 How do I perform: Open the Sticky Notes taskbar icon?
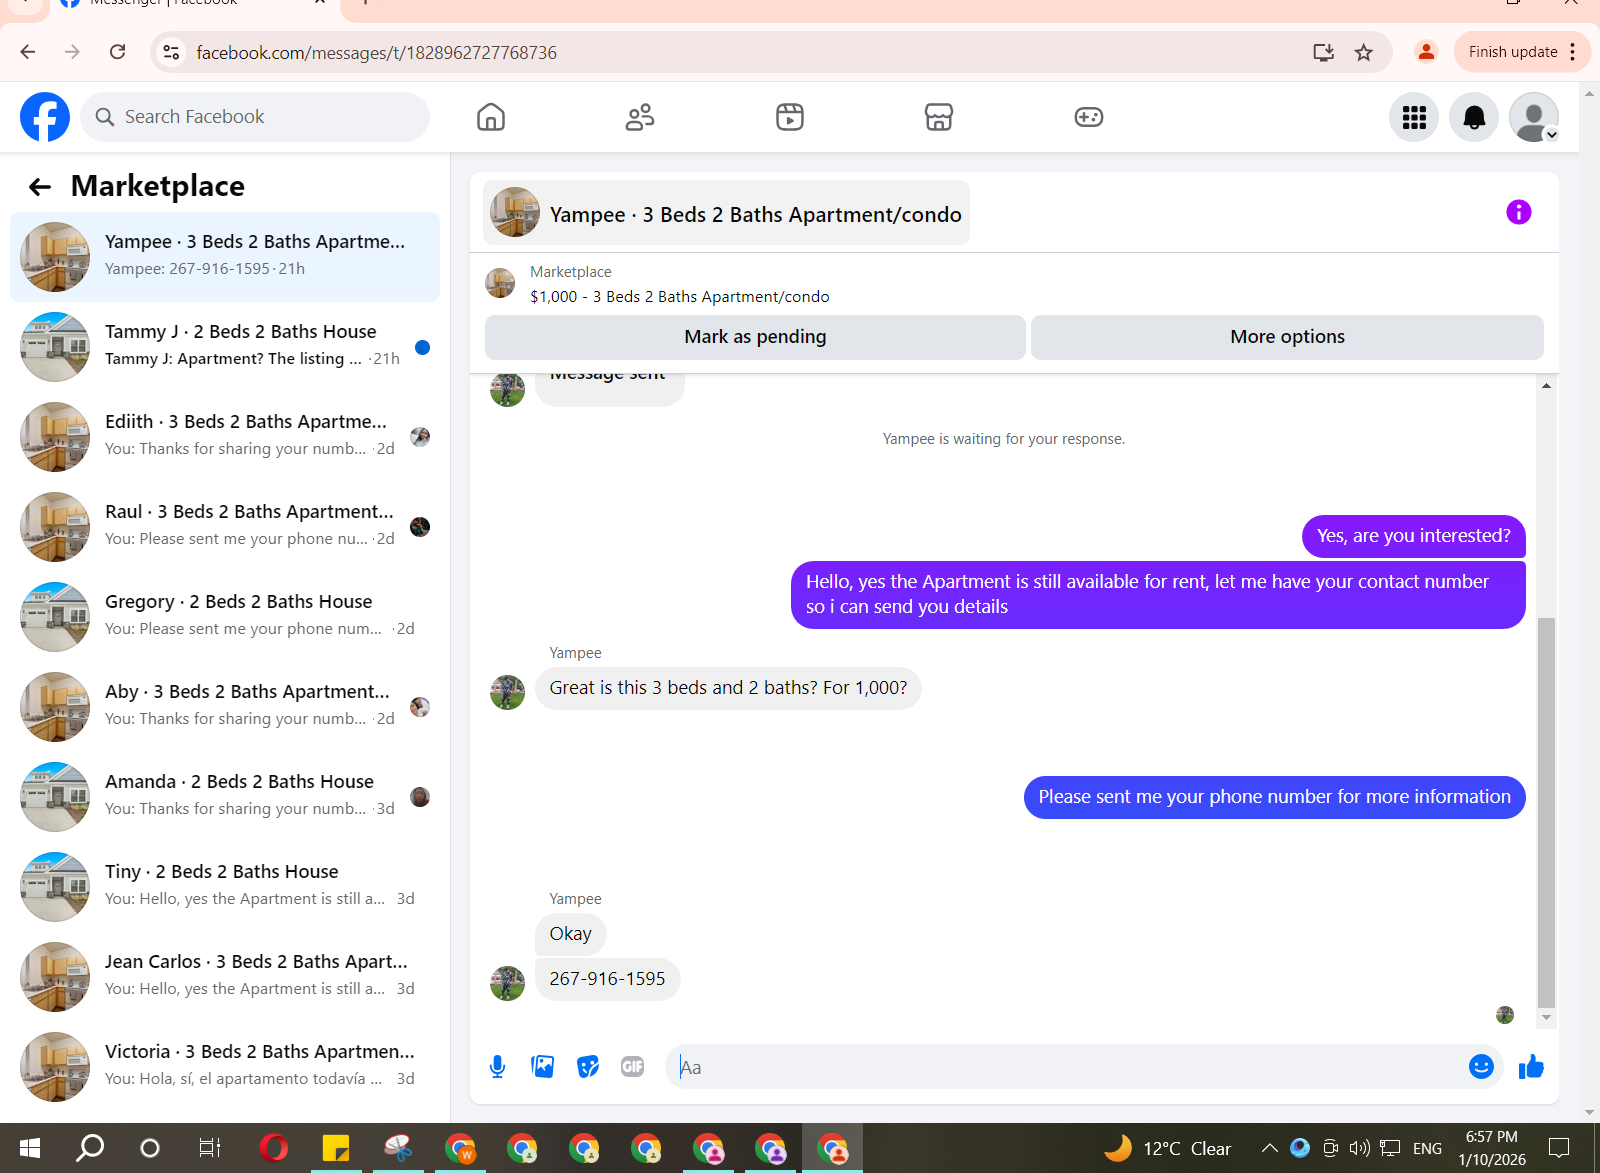336,1148
